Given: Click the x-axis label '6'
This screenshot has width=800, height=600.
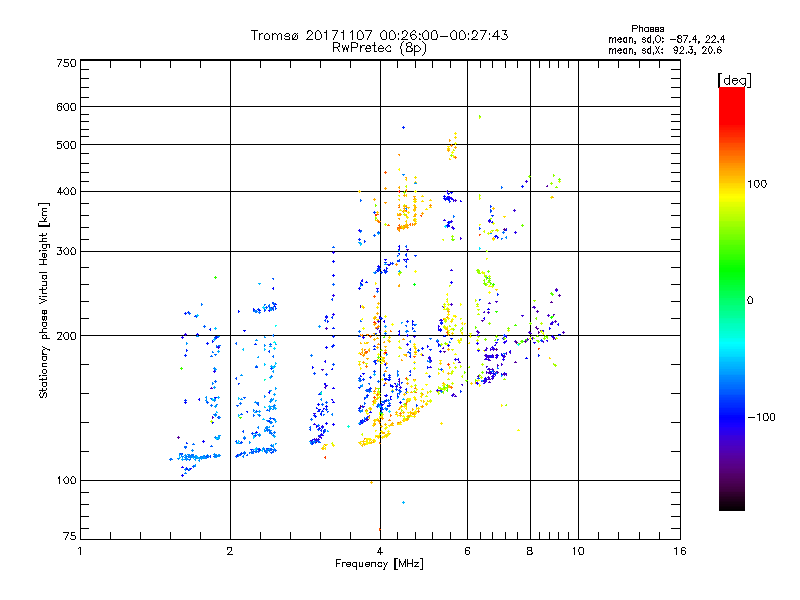Looking at the screenshot, I should (x=467, y=551).
